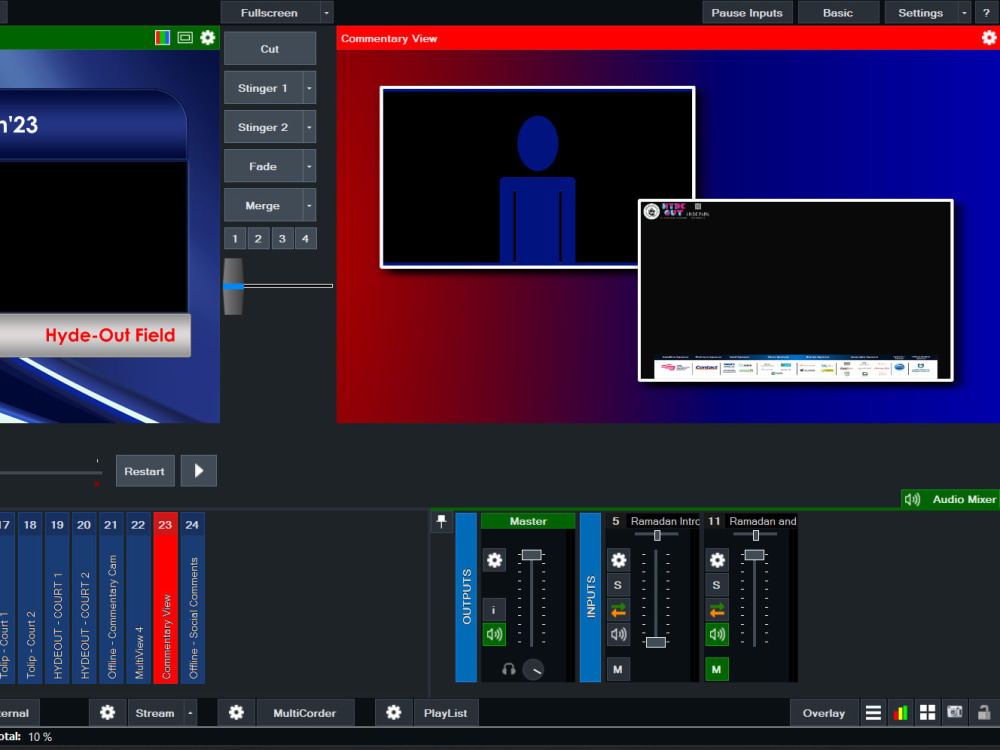1000x750 pixels.
Task: Open Stream settings gear
Action: pos(107,713)
